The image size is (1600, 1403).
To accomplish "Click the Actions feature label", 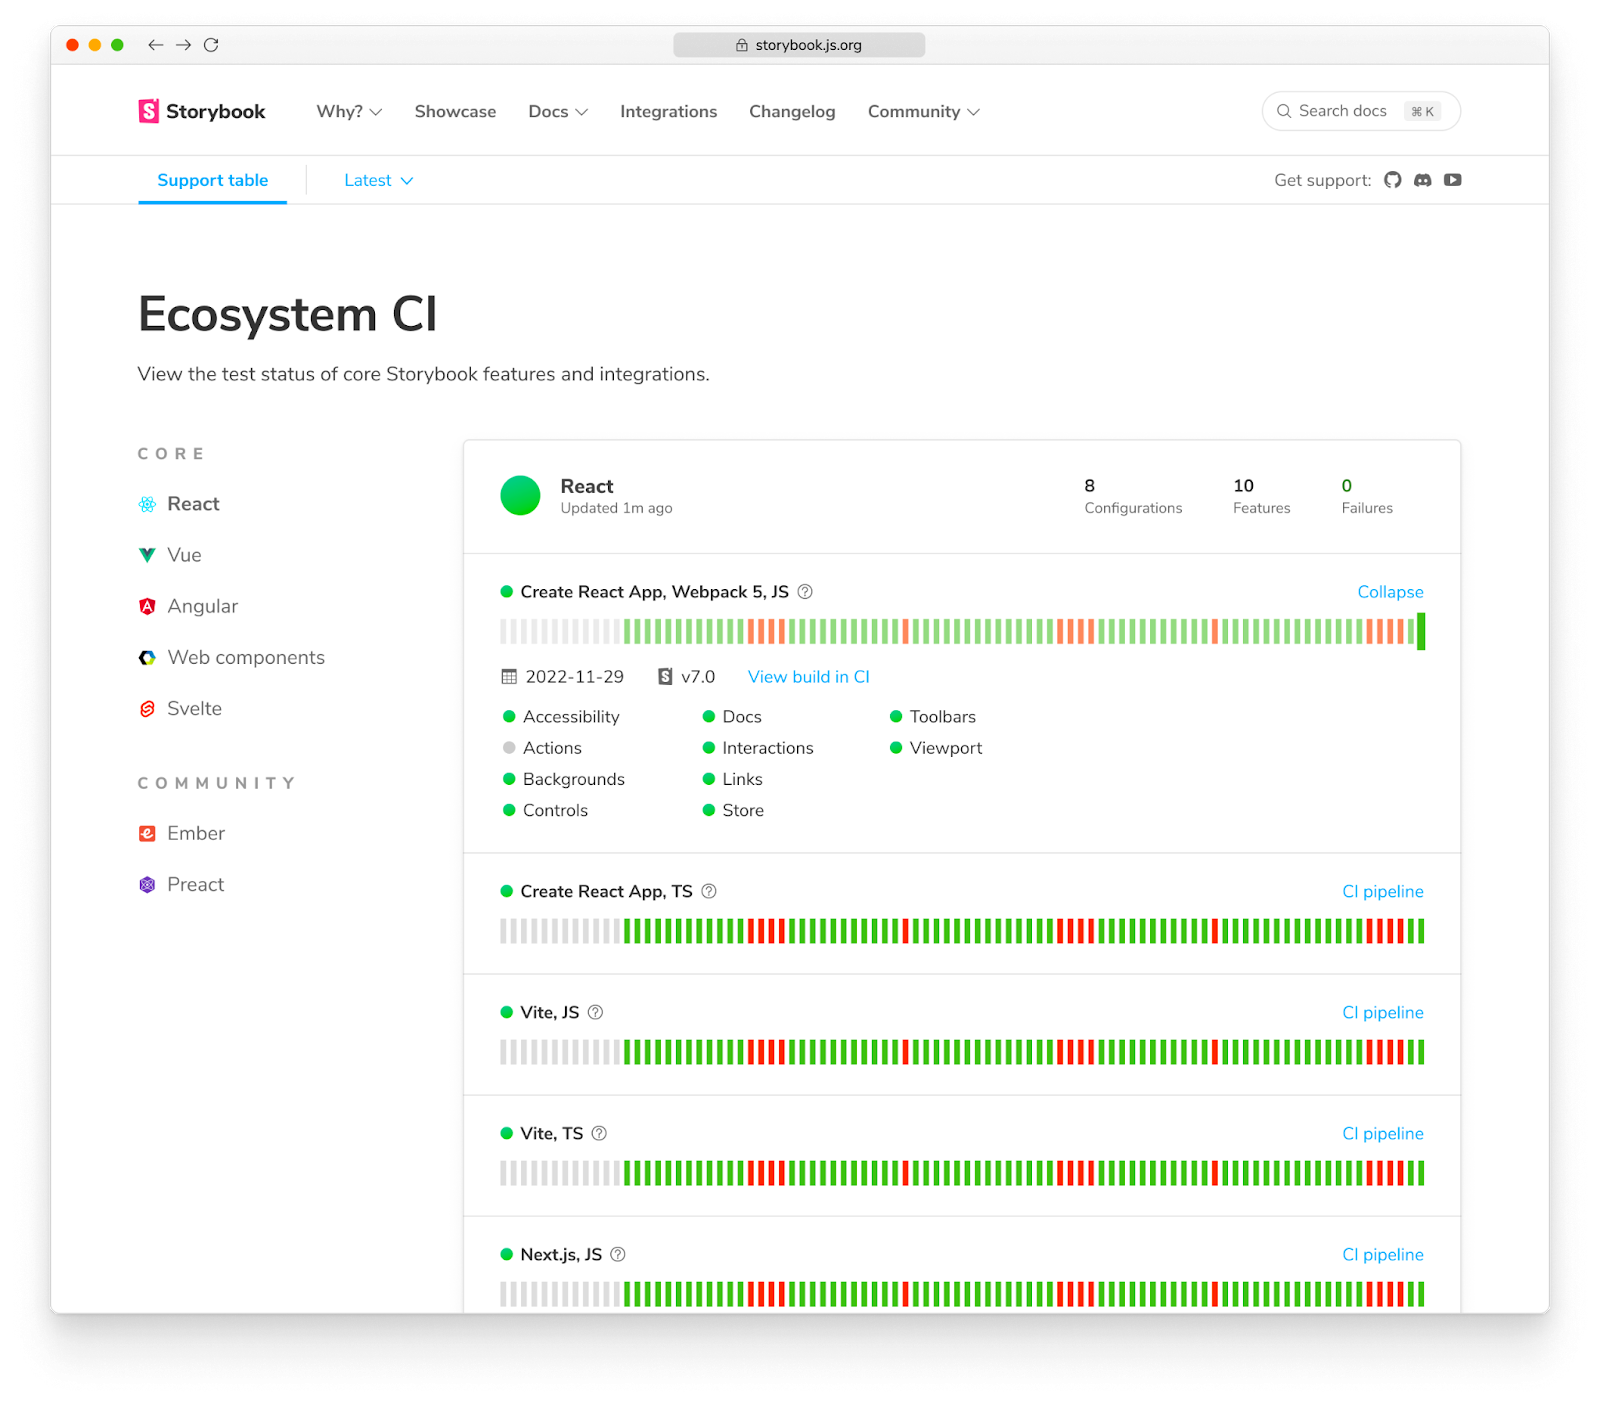I will [x=552, y=748].
